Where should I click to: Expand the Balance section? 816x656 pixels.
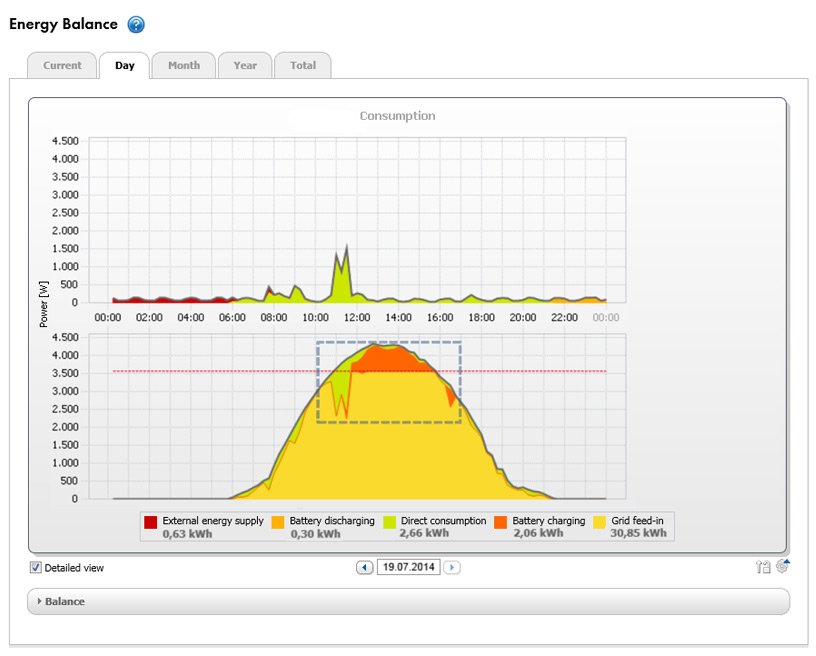point(408,601)
